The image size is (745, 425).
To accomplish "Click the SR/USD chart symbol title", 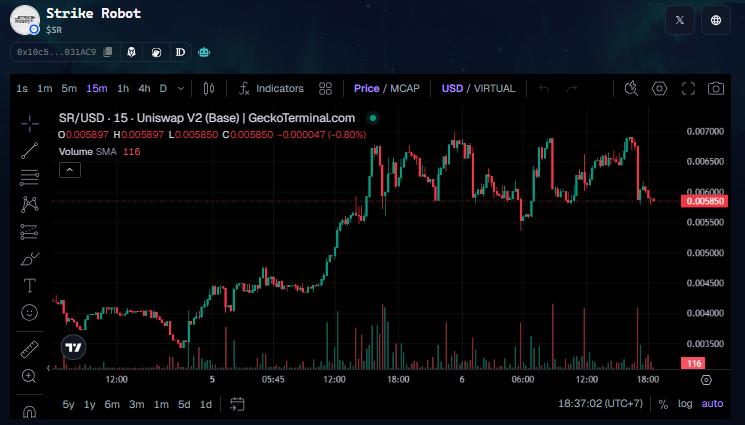I will click(x=207, y=118).
